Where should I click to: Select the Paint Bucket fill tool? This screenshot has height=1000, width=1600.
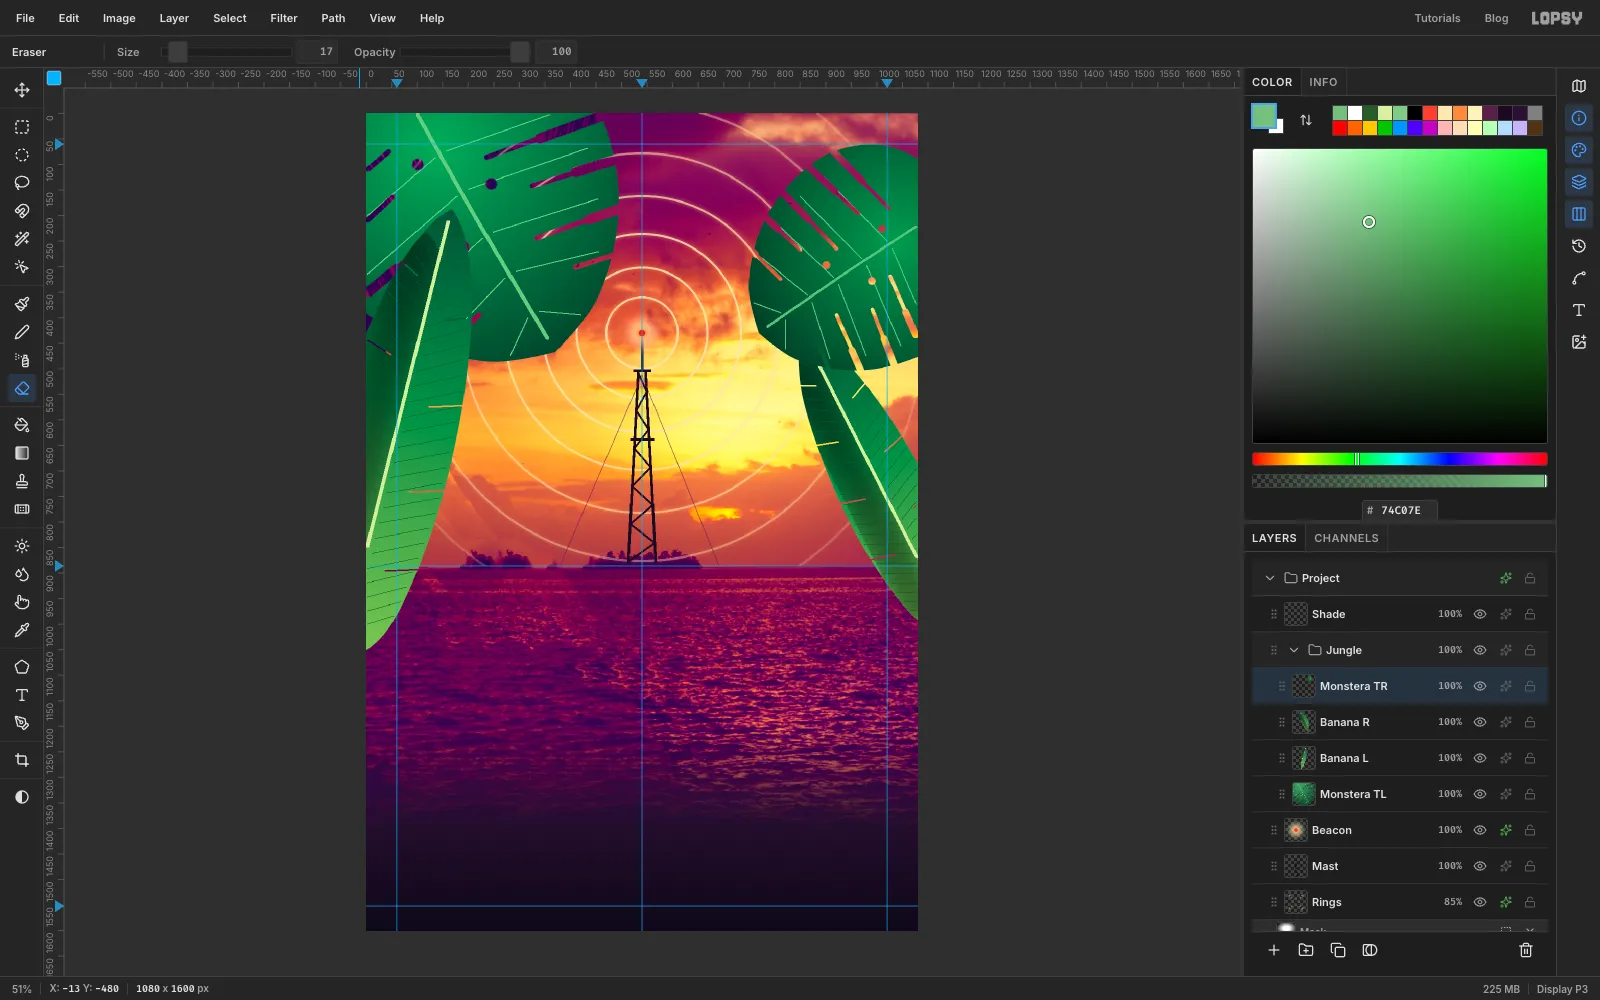tap(22, 425)
